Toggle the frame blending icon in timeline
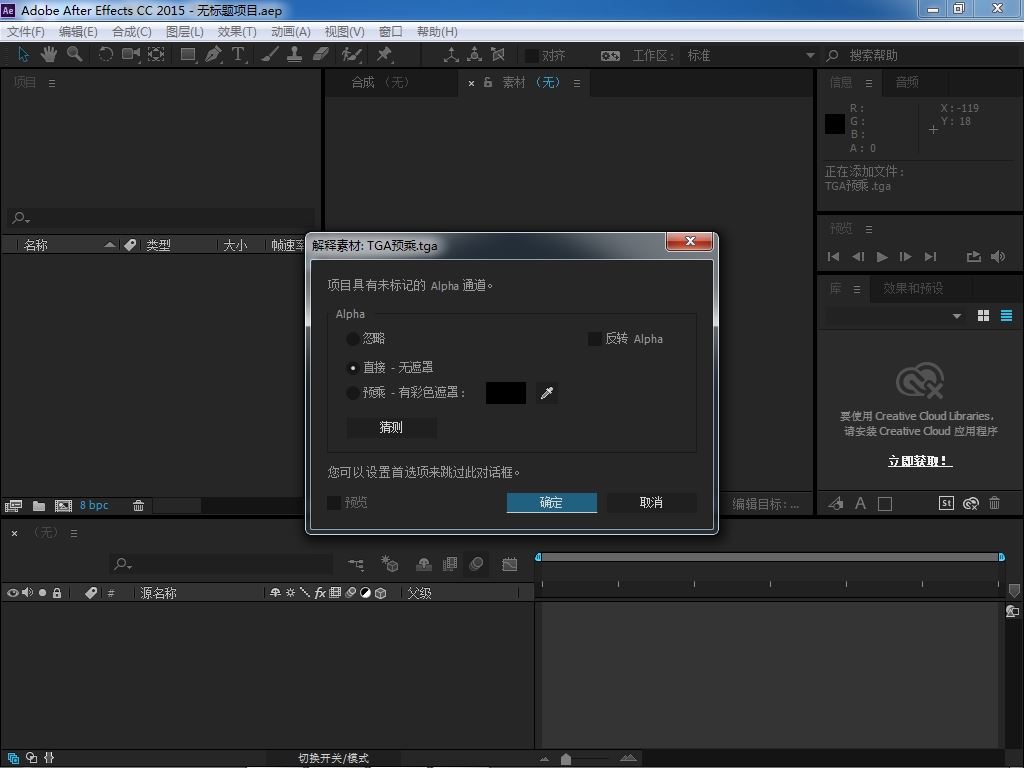The width and height of the screenshot is (1024, 768). click(x=450, y=564)
